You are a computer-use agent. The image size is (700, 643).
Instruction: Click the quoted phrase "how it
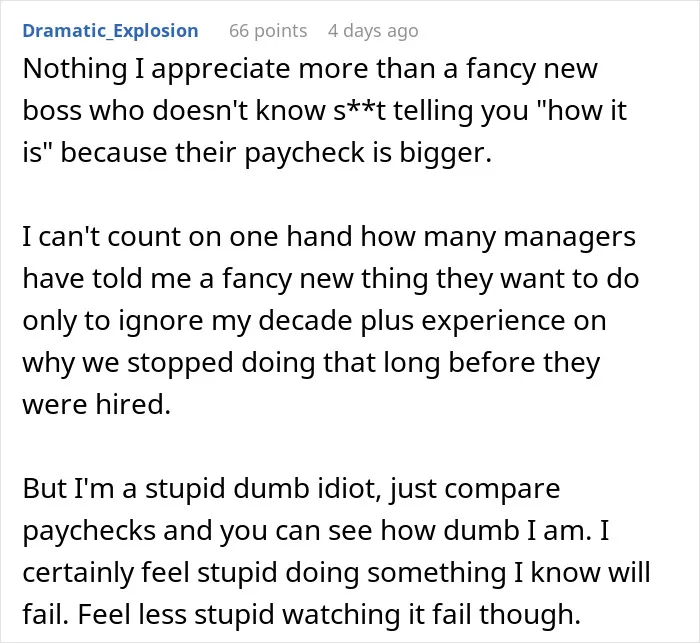click(x=582, y=111)
